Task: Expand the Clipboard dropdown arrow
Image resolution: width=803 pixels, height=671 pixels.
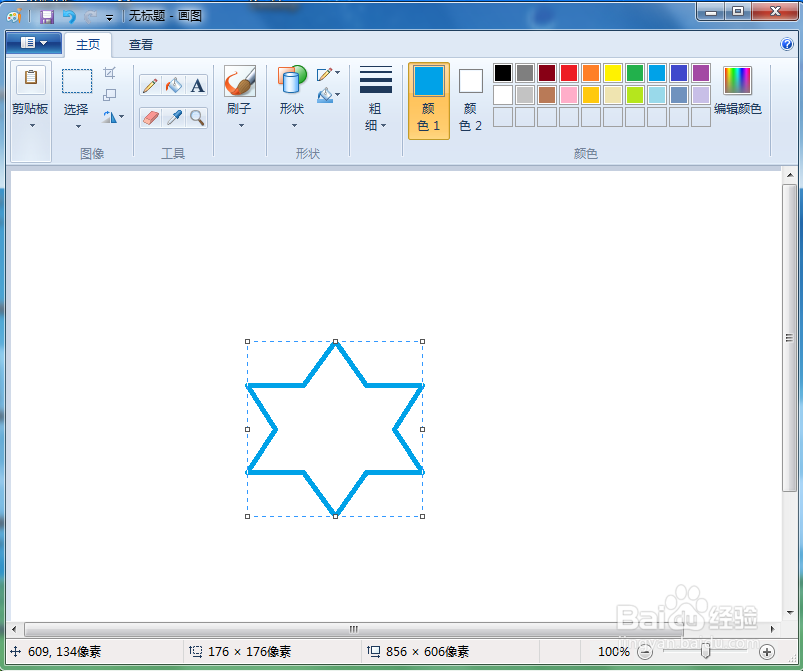Action: (32, 125)
